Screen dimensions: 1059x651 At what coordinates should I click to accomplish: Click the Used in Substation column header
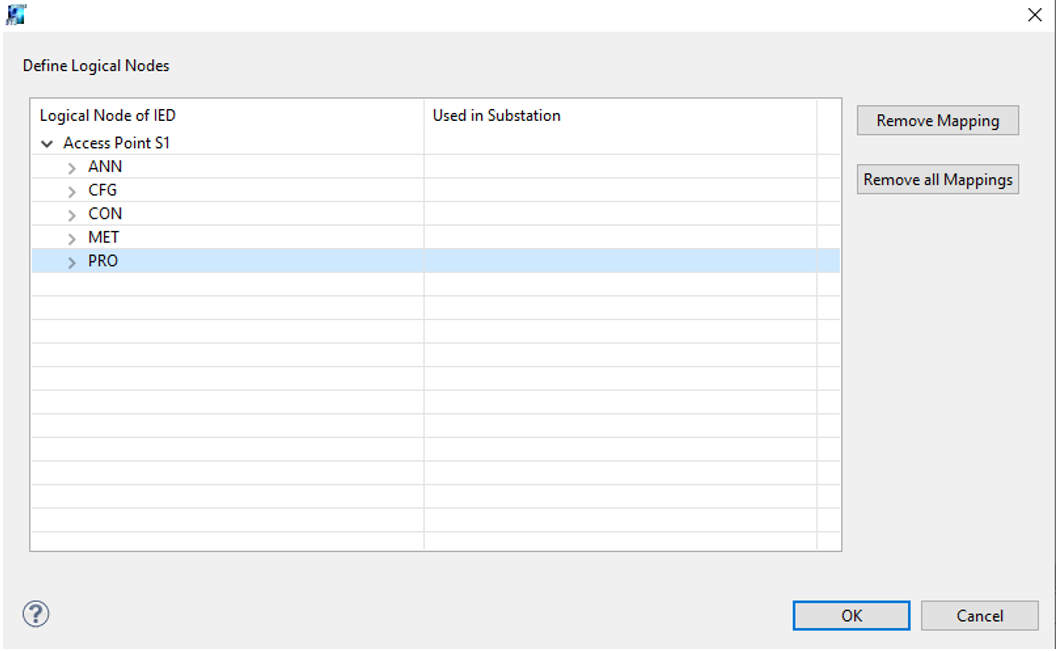[x=496, y=116]
